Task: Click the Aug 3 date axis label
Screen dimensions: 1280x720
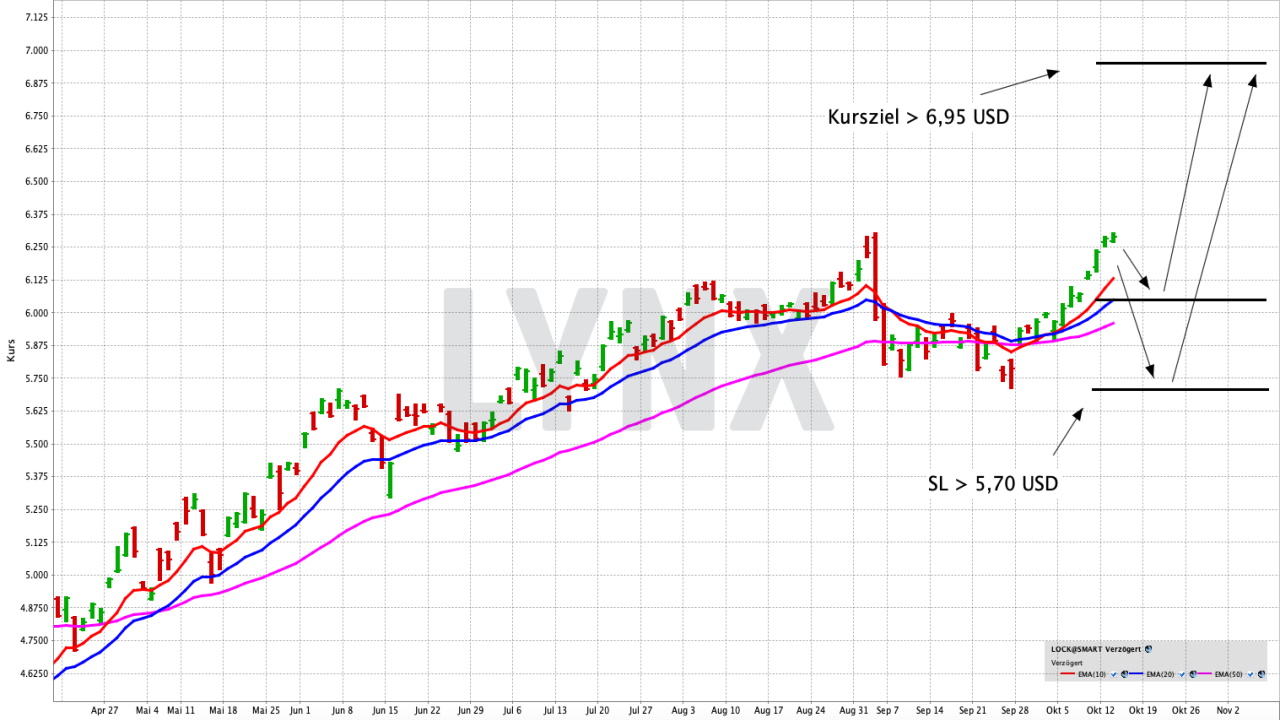Action: tap(684, 710)
